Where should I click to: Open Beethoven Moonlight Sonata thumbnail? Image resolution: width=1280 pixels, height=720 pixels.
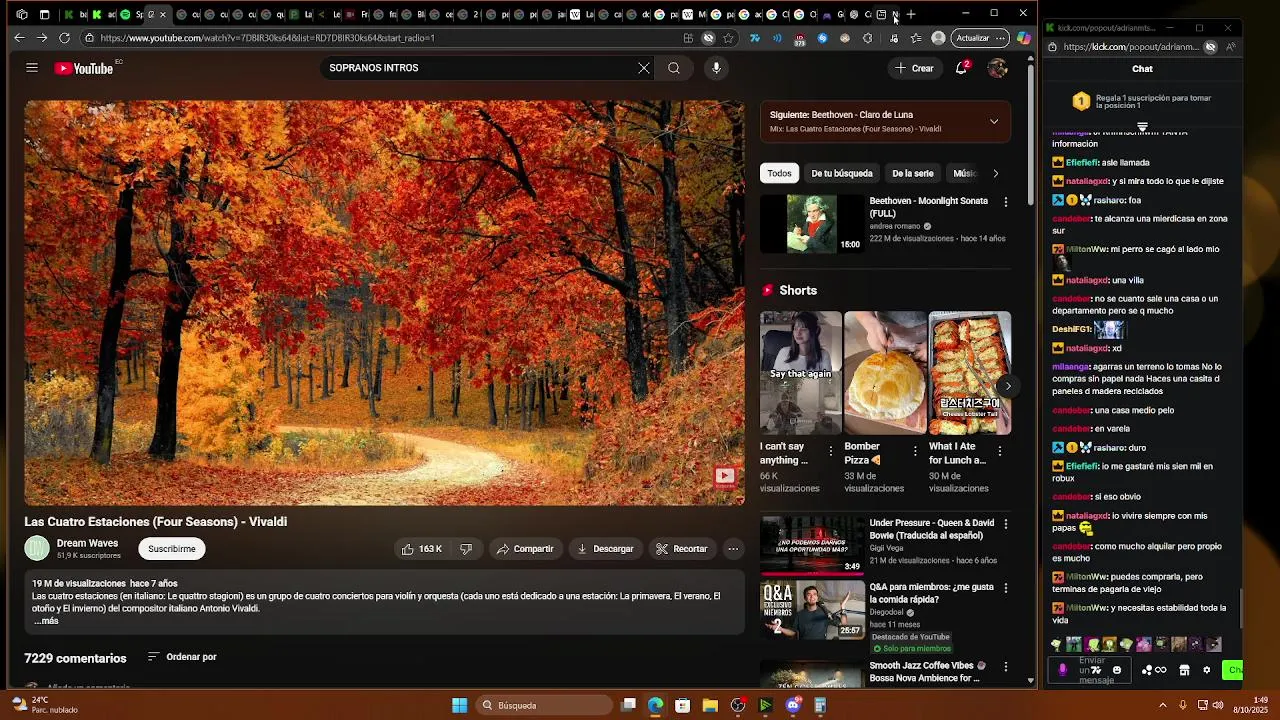(812, 223)
